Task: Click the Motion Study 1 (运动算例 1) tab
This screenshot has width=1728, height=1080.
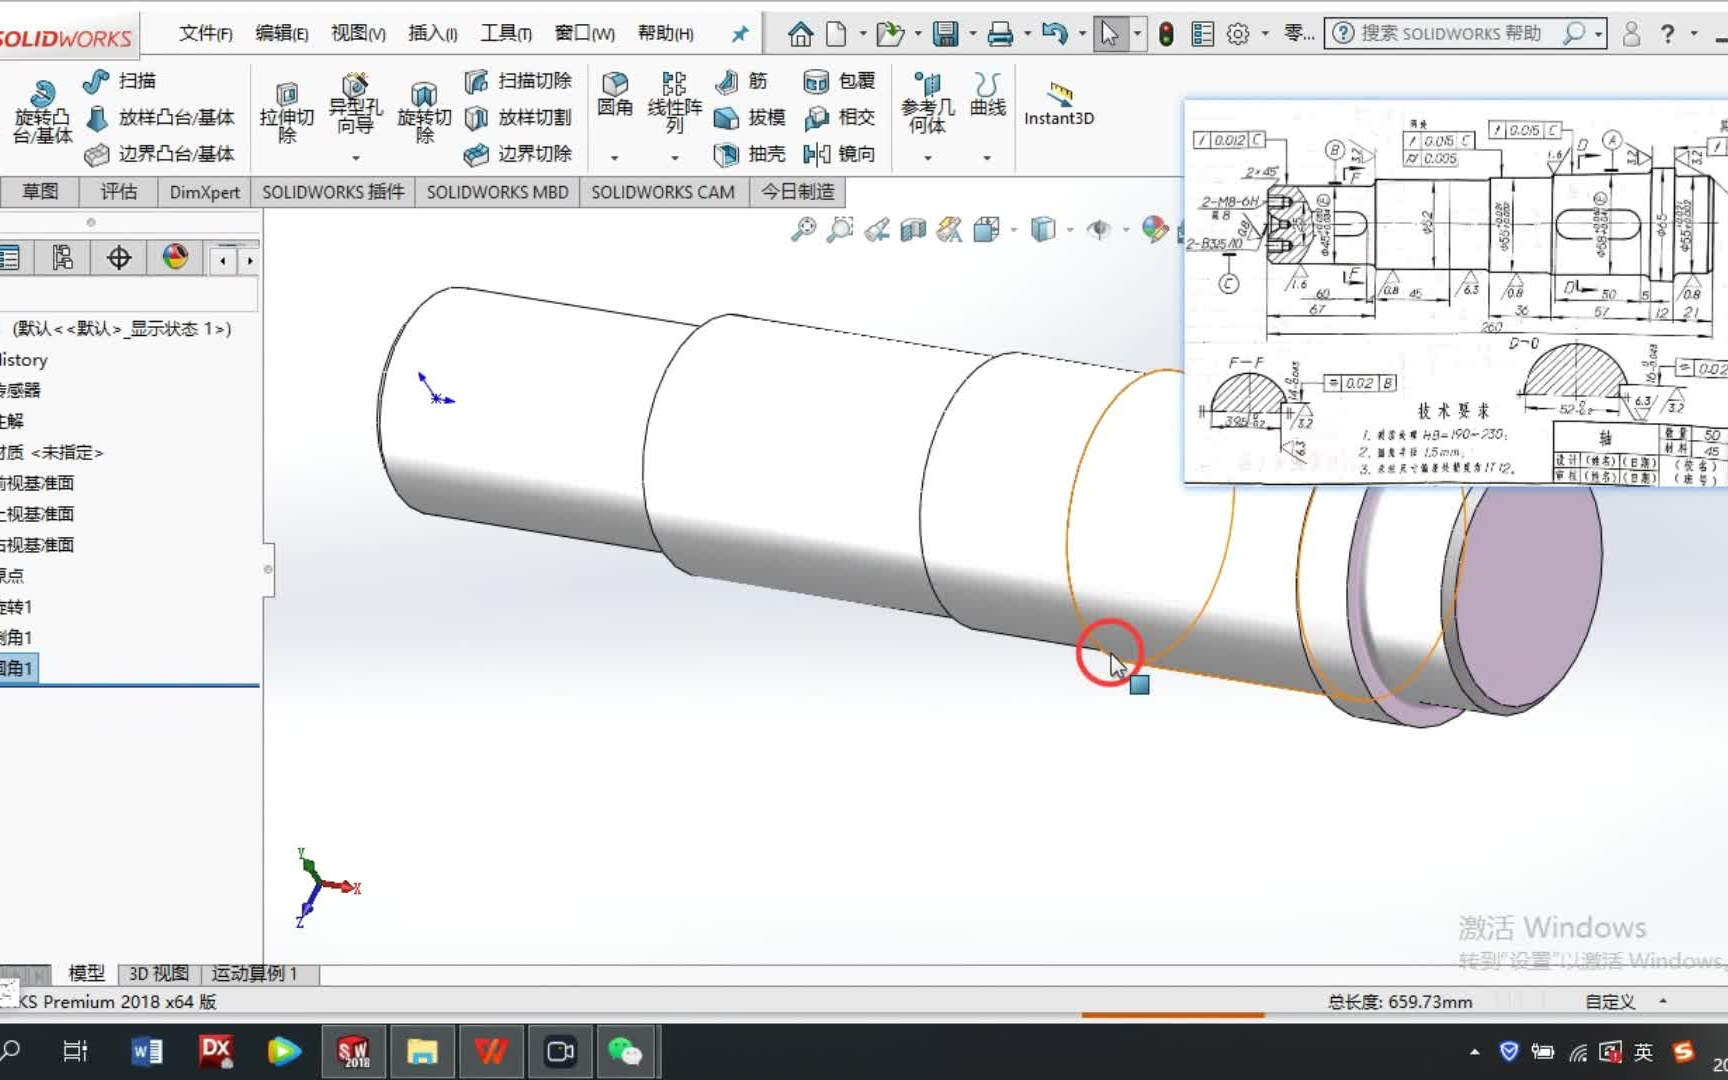Action: (255, 973)
